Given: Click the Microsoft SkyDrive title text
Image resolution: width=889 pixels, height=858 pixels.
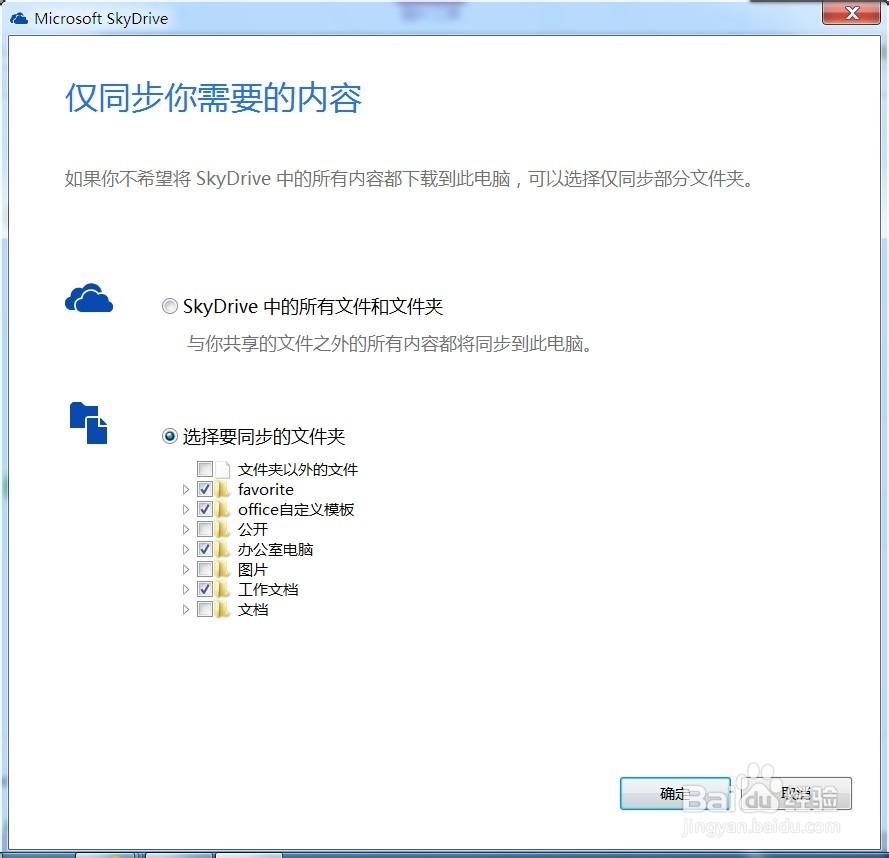Looking at the screenshot, I should 101,19.
